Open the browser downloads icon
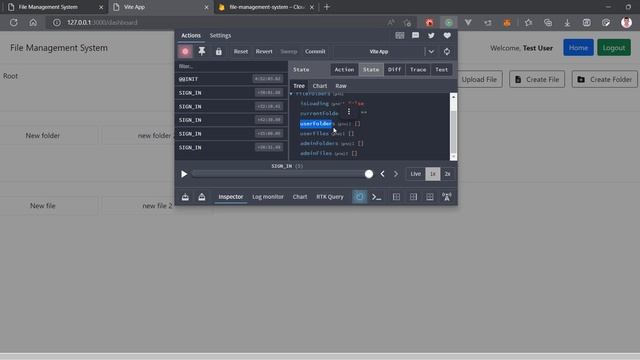Screen dimensions: 640x360 (567, 23)
